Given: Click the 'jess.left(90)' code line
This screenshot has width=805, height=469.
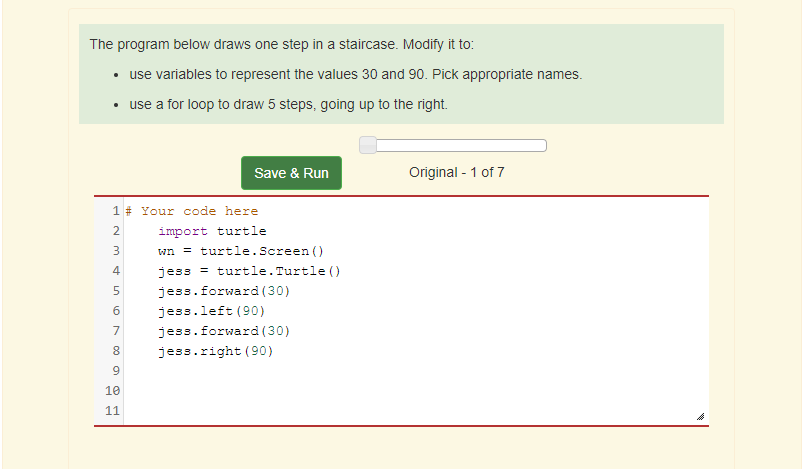Looking at the screenshot, I should coord(212,311).
